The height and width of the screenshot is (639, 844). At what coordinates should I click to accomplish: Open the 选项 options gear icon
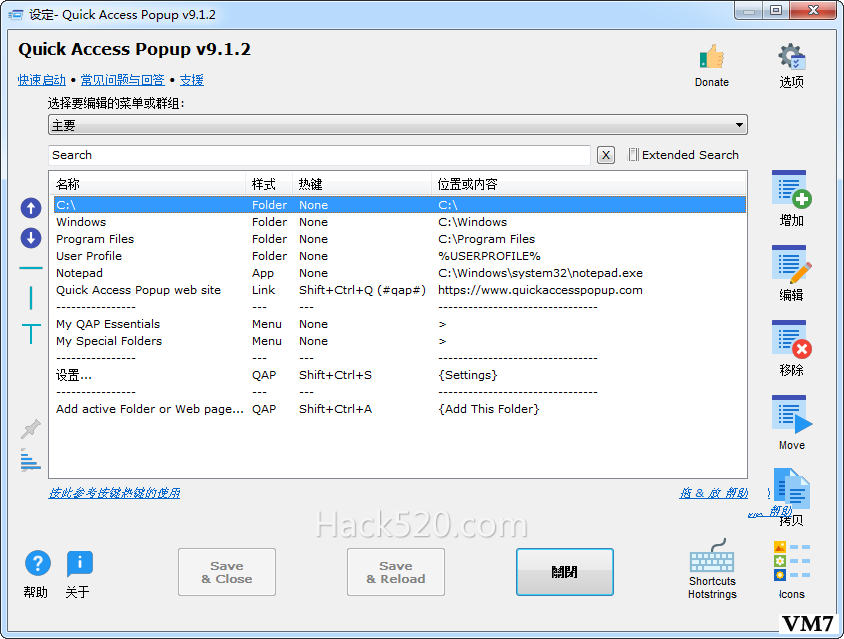(791, 57)
